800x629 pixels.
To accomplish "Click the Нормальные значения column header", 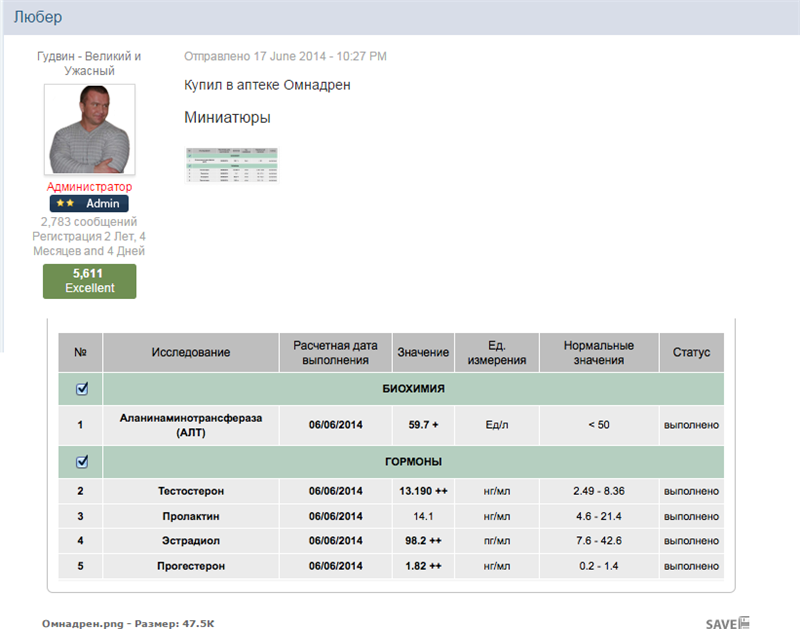I will pyautogui.click(x=598, y=352).
